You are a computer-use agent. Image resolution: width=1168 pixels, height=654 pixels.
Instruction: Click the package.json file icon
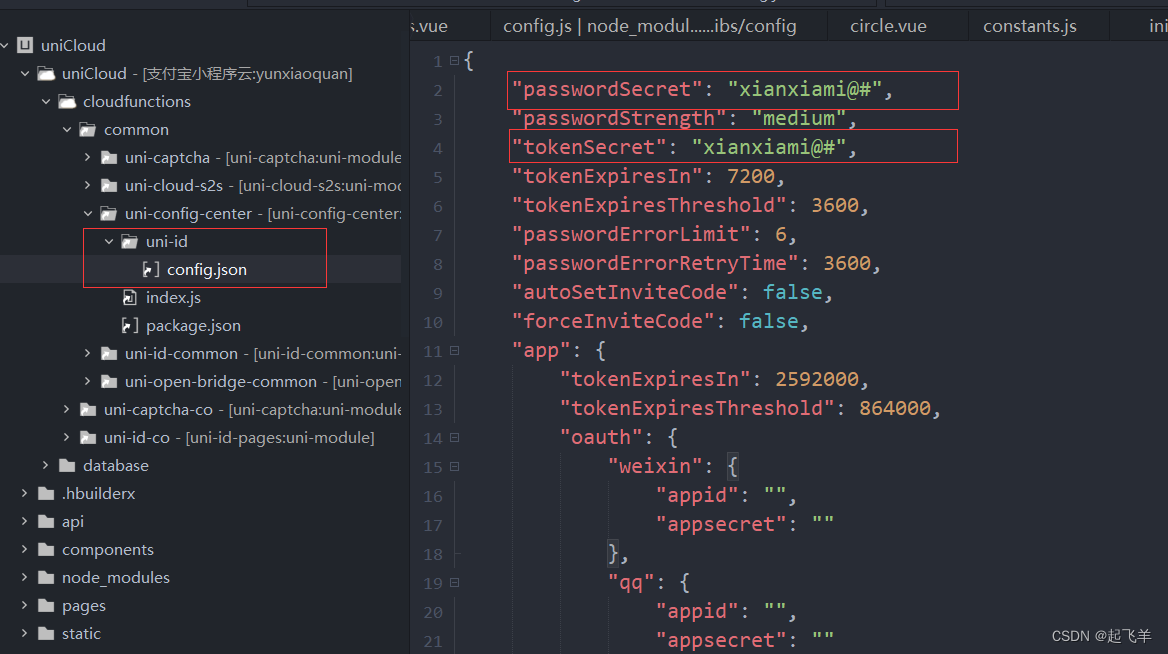tap(130, 326)
